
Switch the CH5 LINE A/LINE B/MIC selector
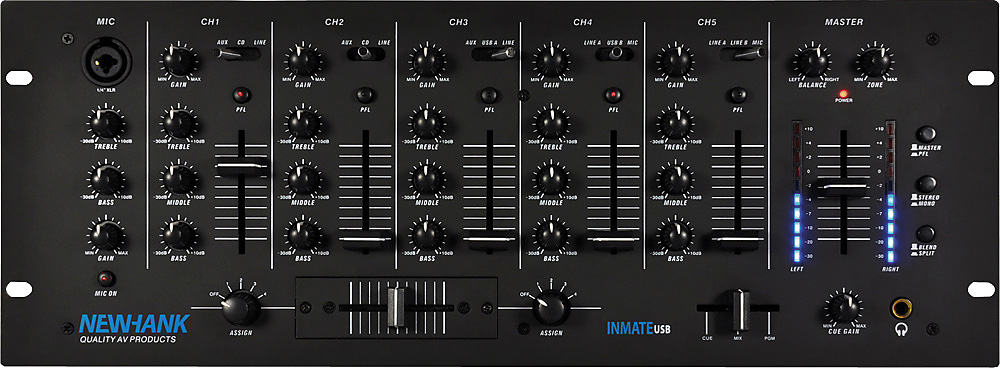tap(742, 54)
